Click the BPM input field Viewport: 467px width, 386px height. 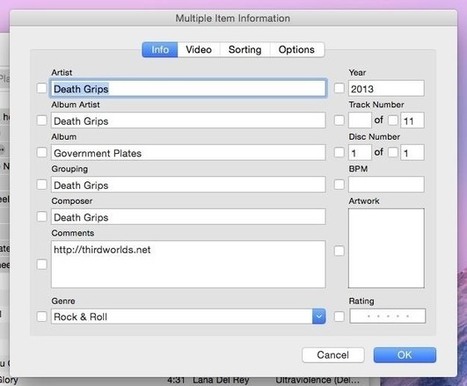[x=386, y=185]
